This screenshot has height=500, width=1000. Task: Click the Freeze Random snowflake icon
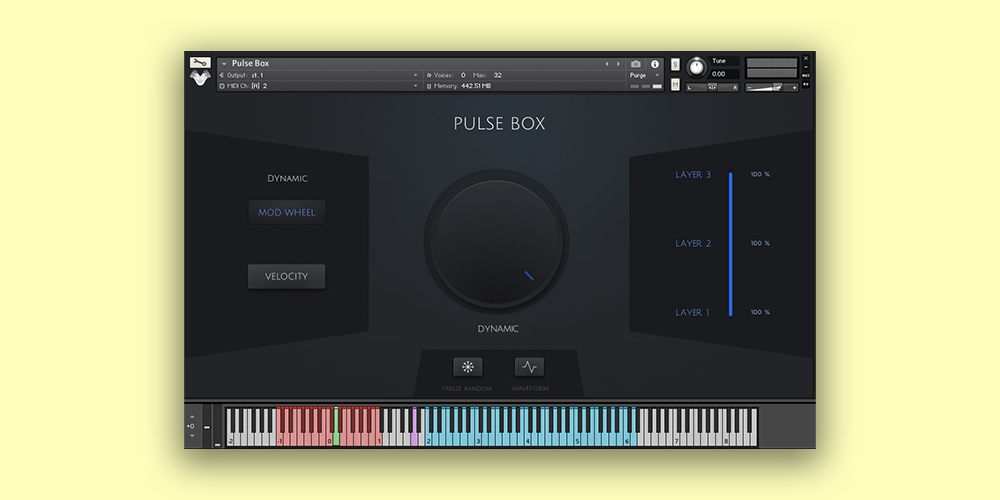[x=467, y=367]
